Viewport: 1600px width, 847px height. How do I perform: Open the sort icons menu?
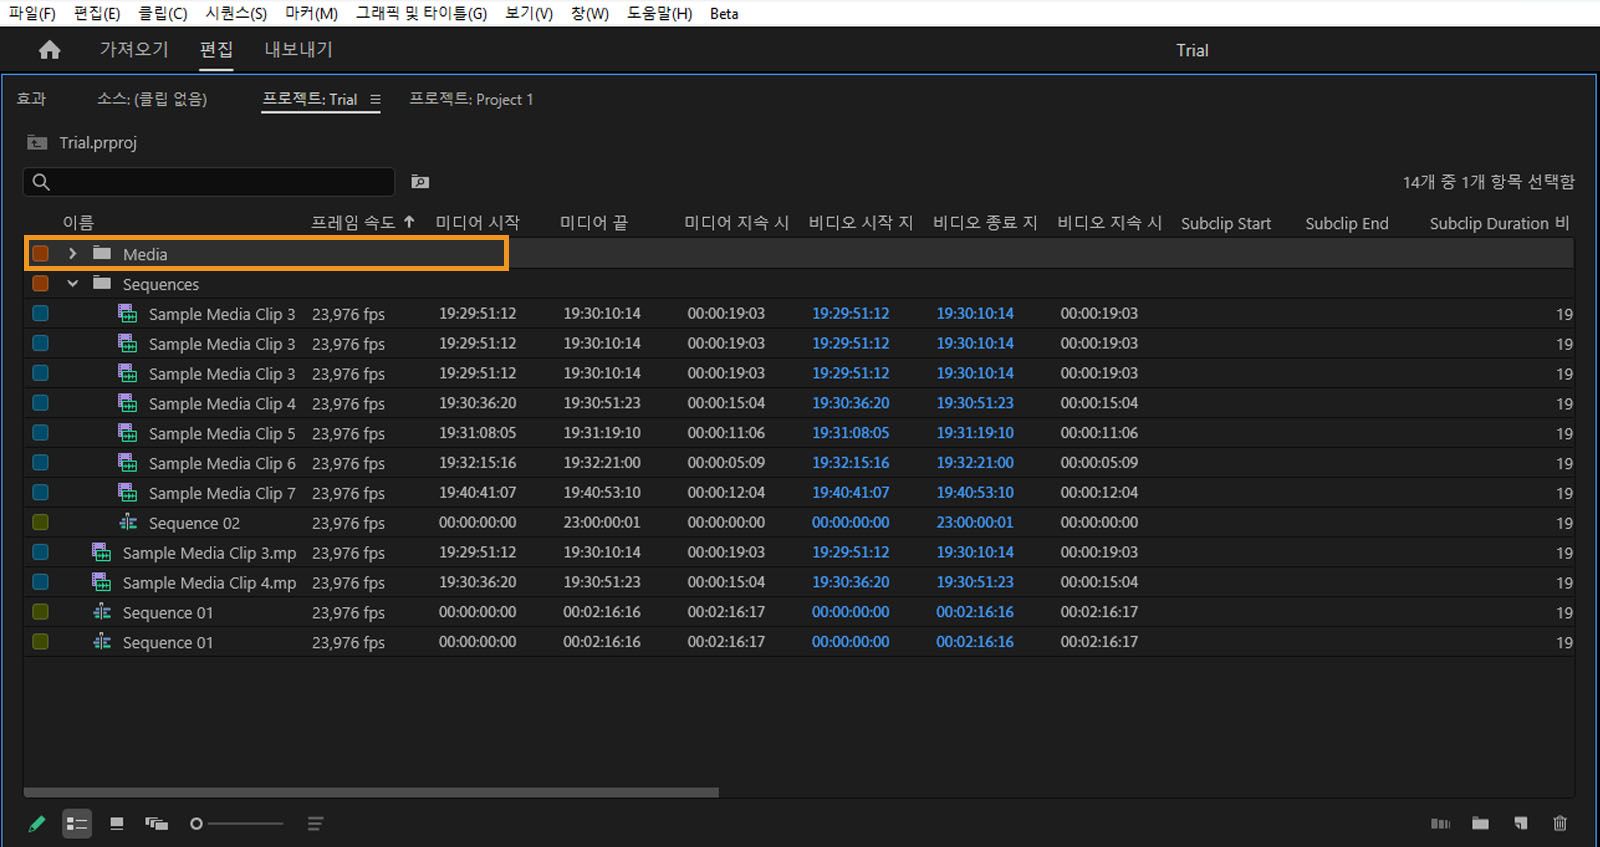pos(315,824)
